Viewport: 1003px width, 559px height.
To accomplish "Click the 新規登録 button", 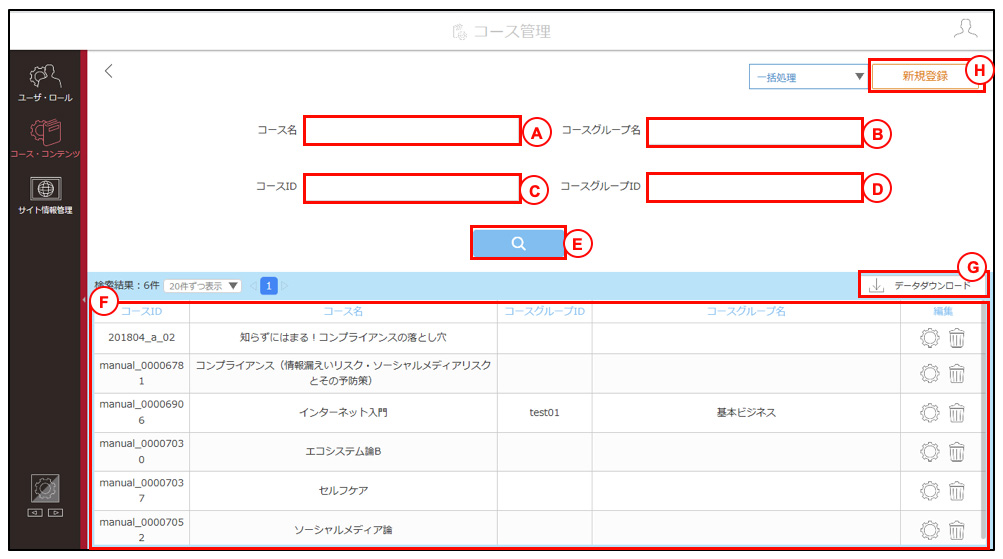I will pos(924,76).
